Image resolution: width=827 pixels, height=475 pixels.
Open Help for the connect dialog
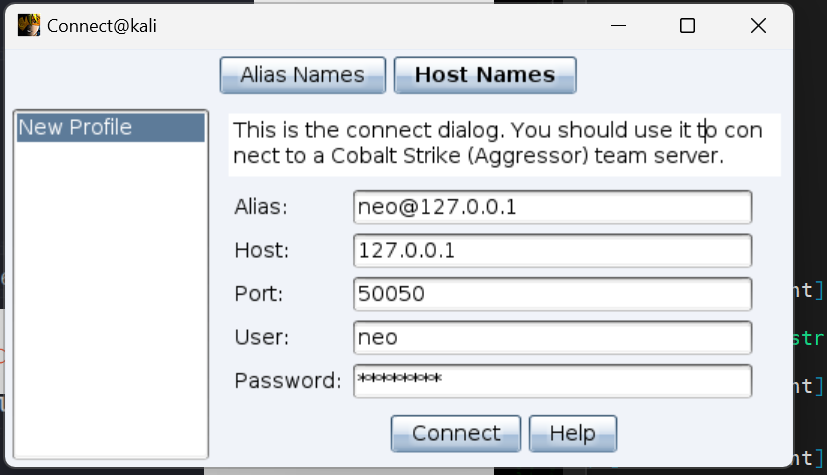pos(572,433)
